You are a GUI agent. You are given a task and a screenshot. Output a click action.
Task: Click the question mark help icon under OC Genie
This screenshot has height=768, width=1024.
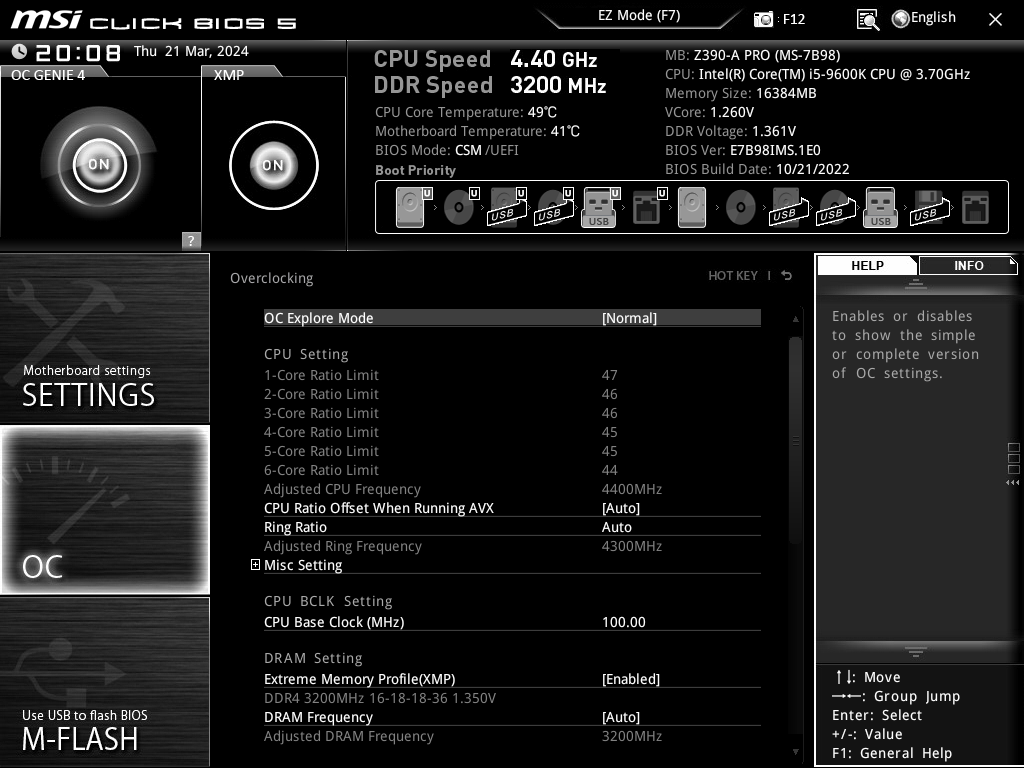[191, 240]
